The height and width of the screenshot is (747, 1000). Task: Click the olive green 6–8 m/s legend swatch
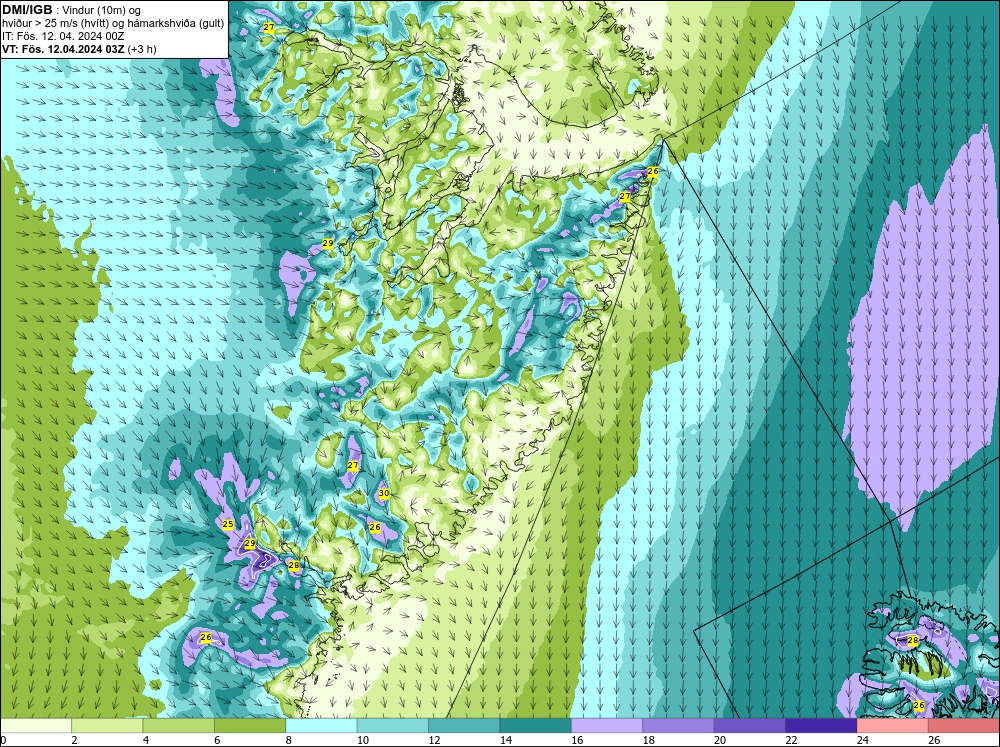[250, 725]
